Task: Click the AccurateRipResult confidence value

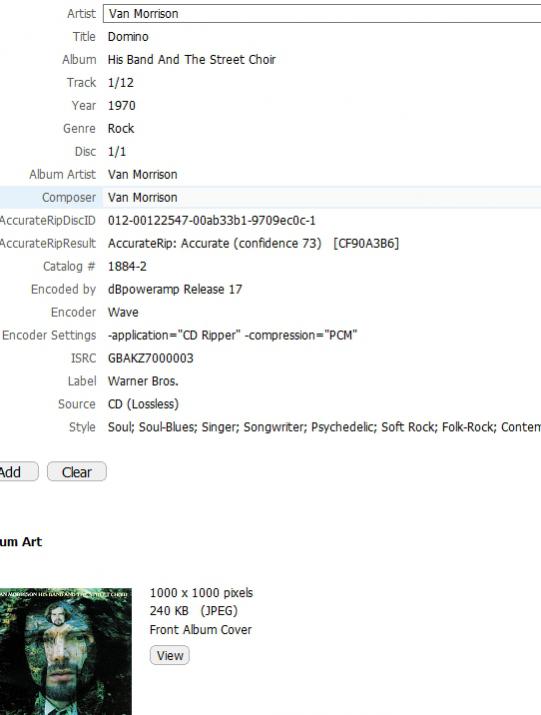Action: [253, 244]
